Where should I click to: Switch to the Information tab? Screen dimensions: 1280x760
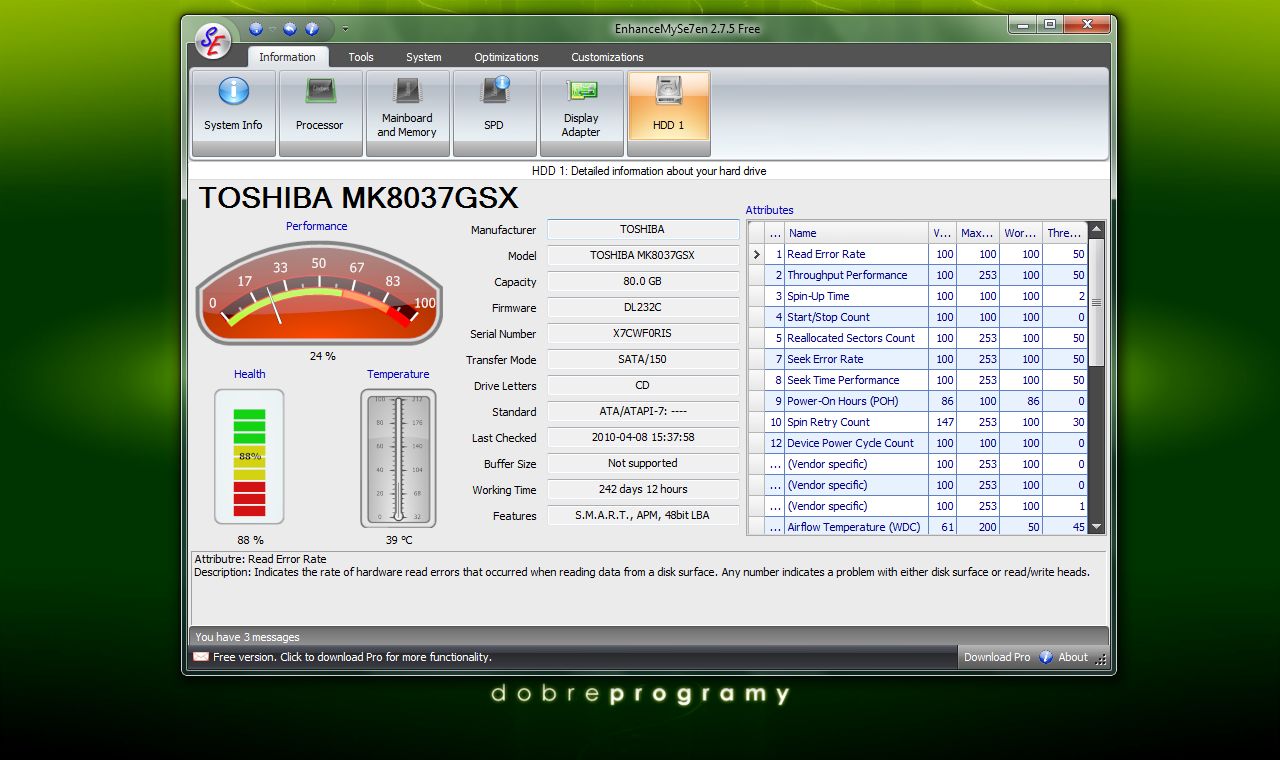click(287, 57)
